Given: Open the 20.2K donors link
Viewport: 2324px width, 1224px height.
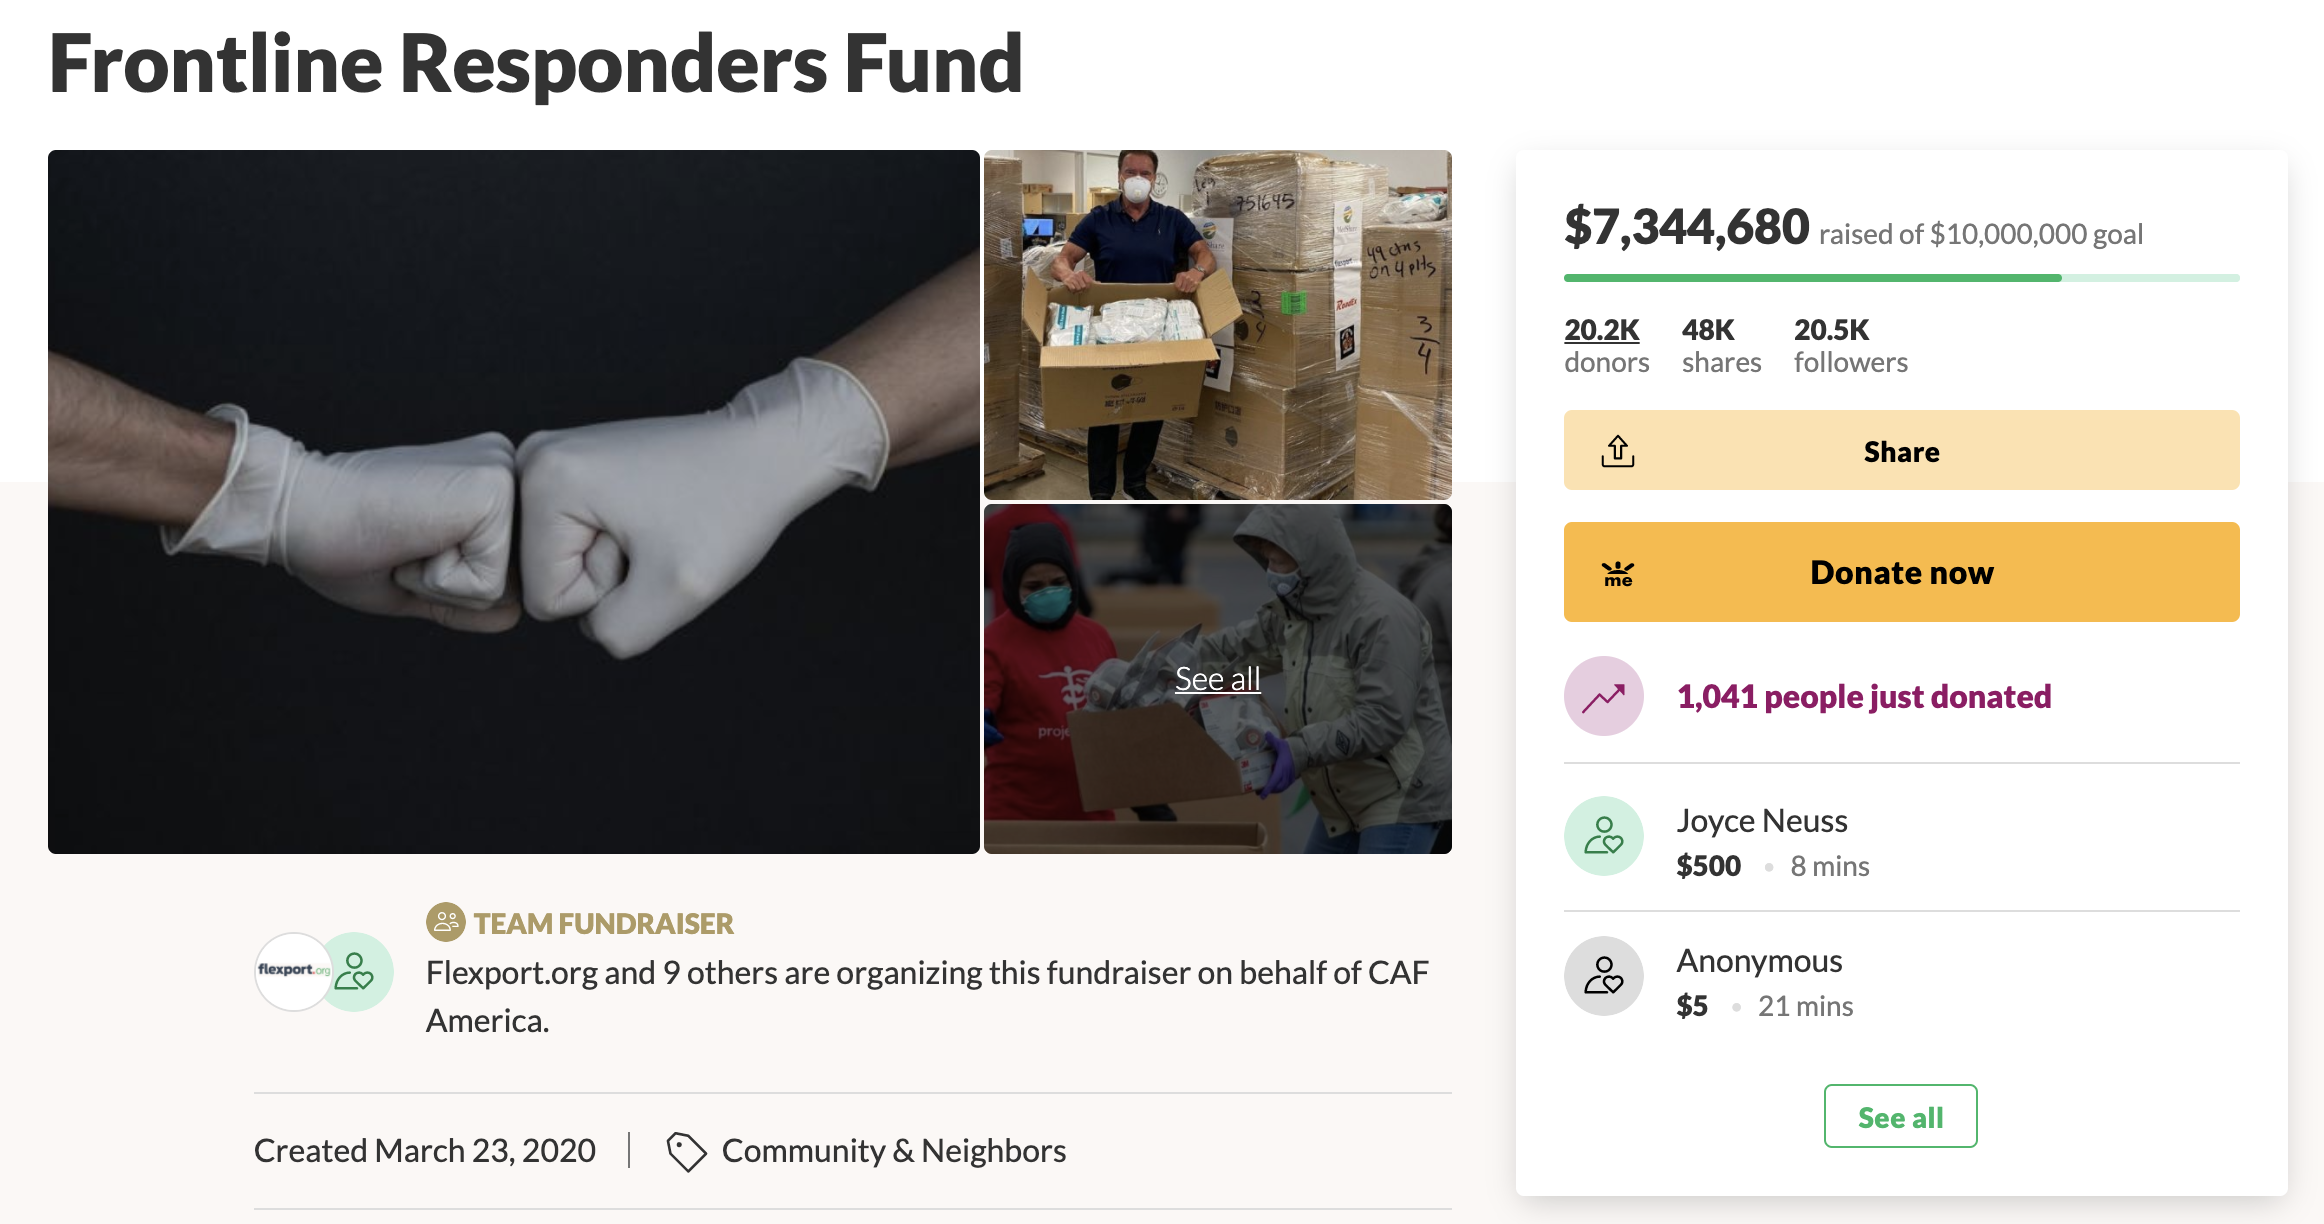Looking at the screenshot, I should (x=1601, y=330).
